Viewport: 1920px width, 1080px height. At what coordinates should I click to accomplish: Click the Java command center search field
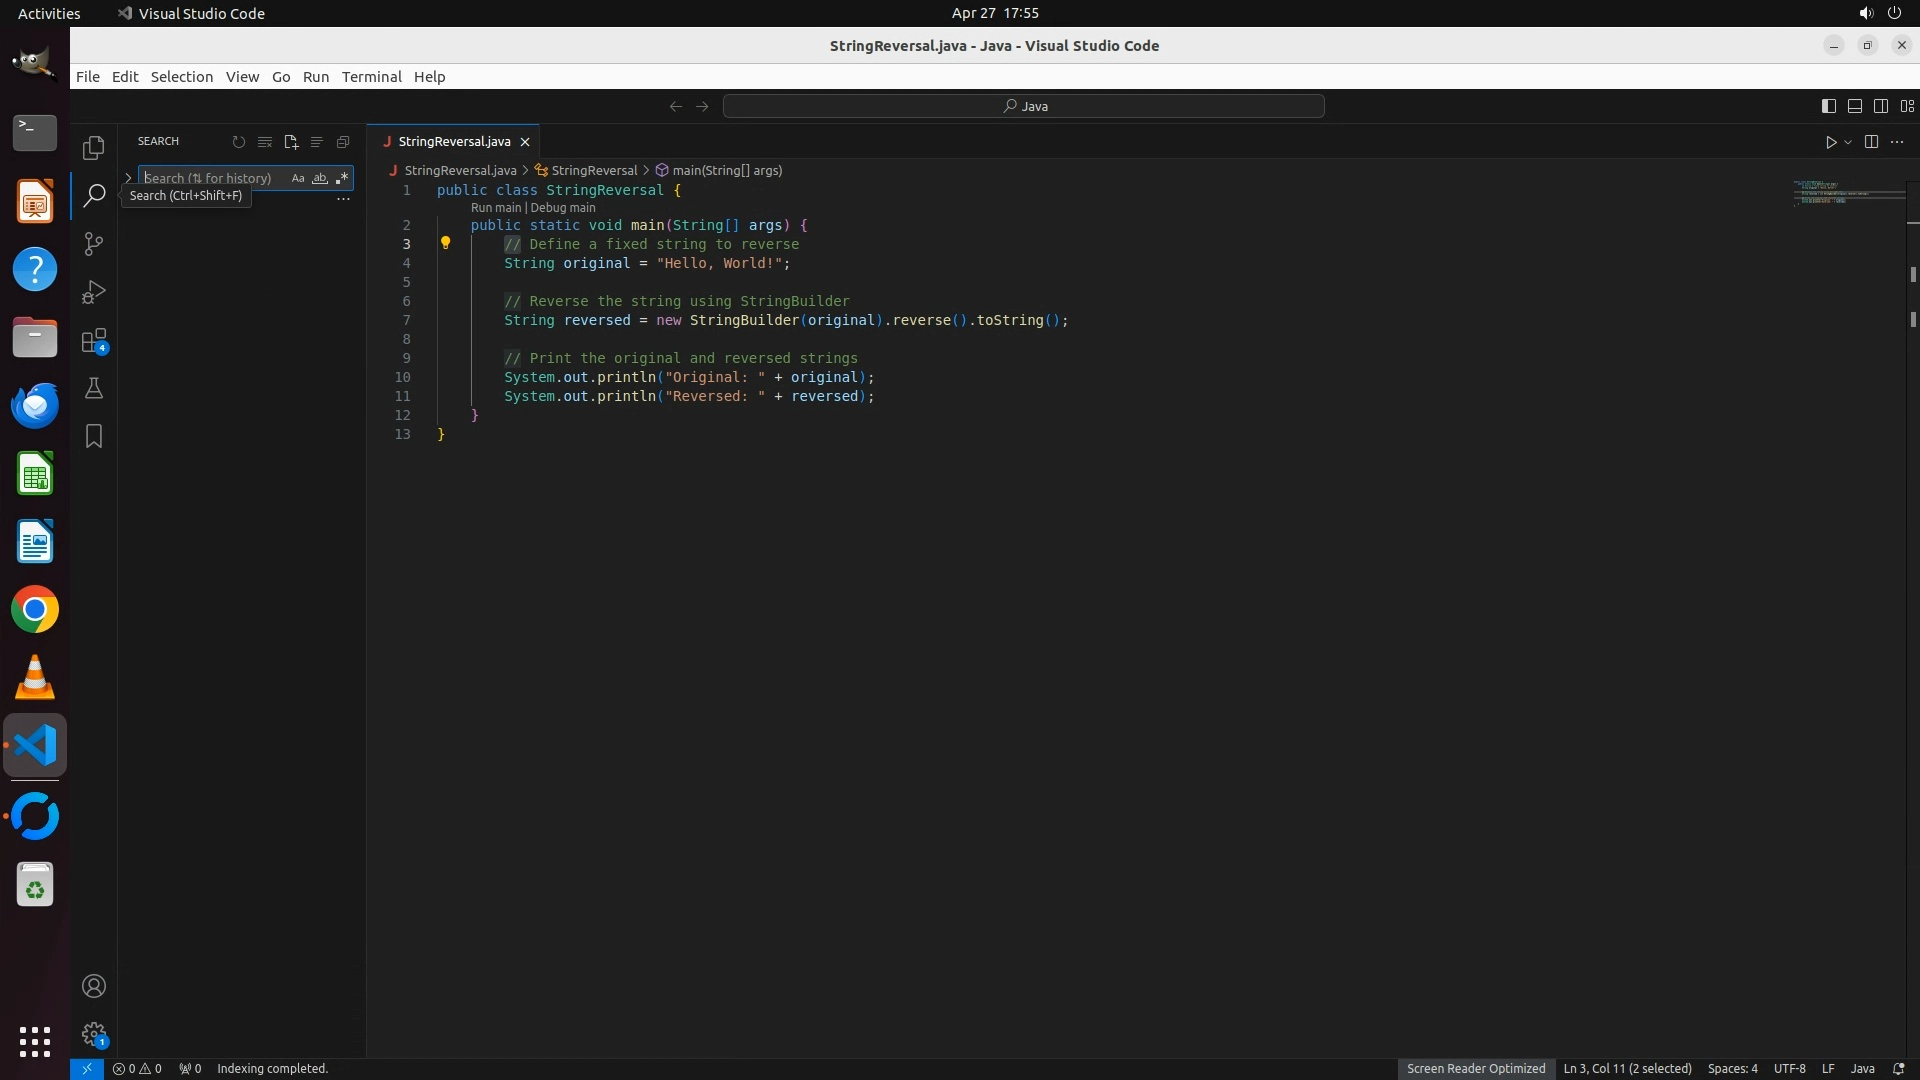pos(1024,106)
